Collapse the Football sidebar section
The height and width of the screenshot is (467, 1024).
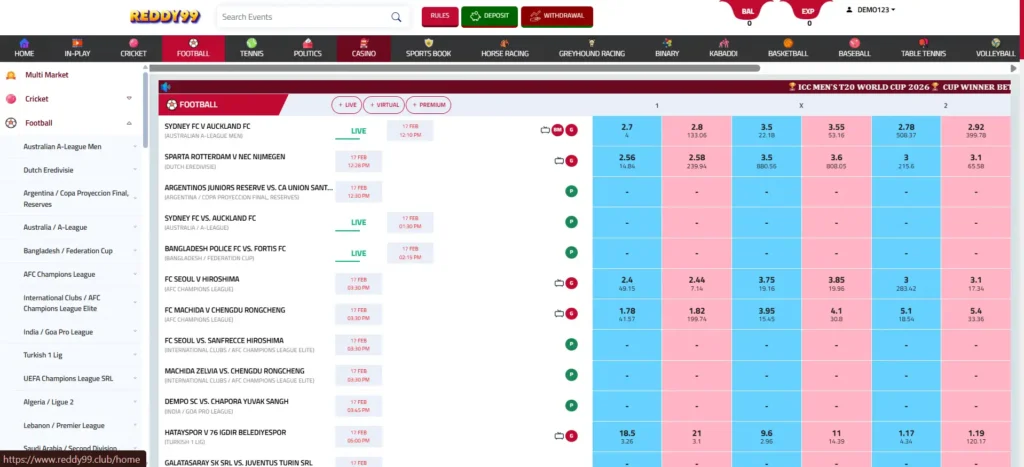point(129,123)
